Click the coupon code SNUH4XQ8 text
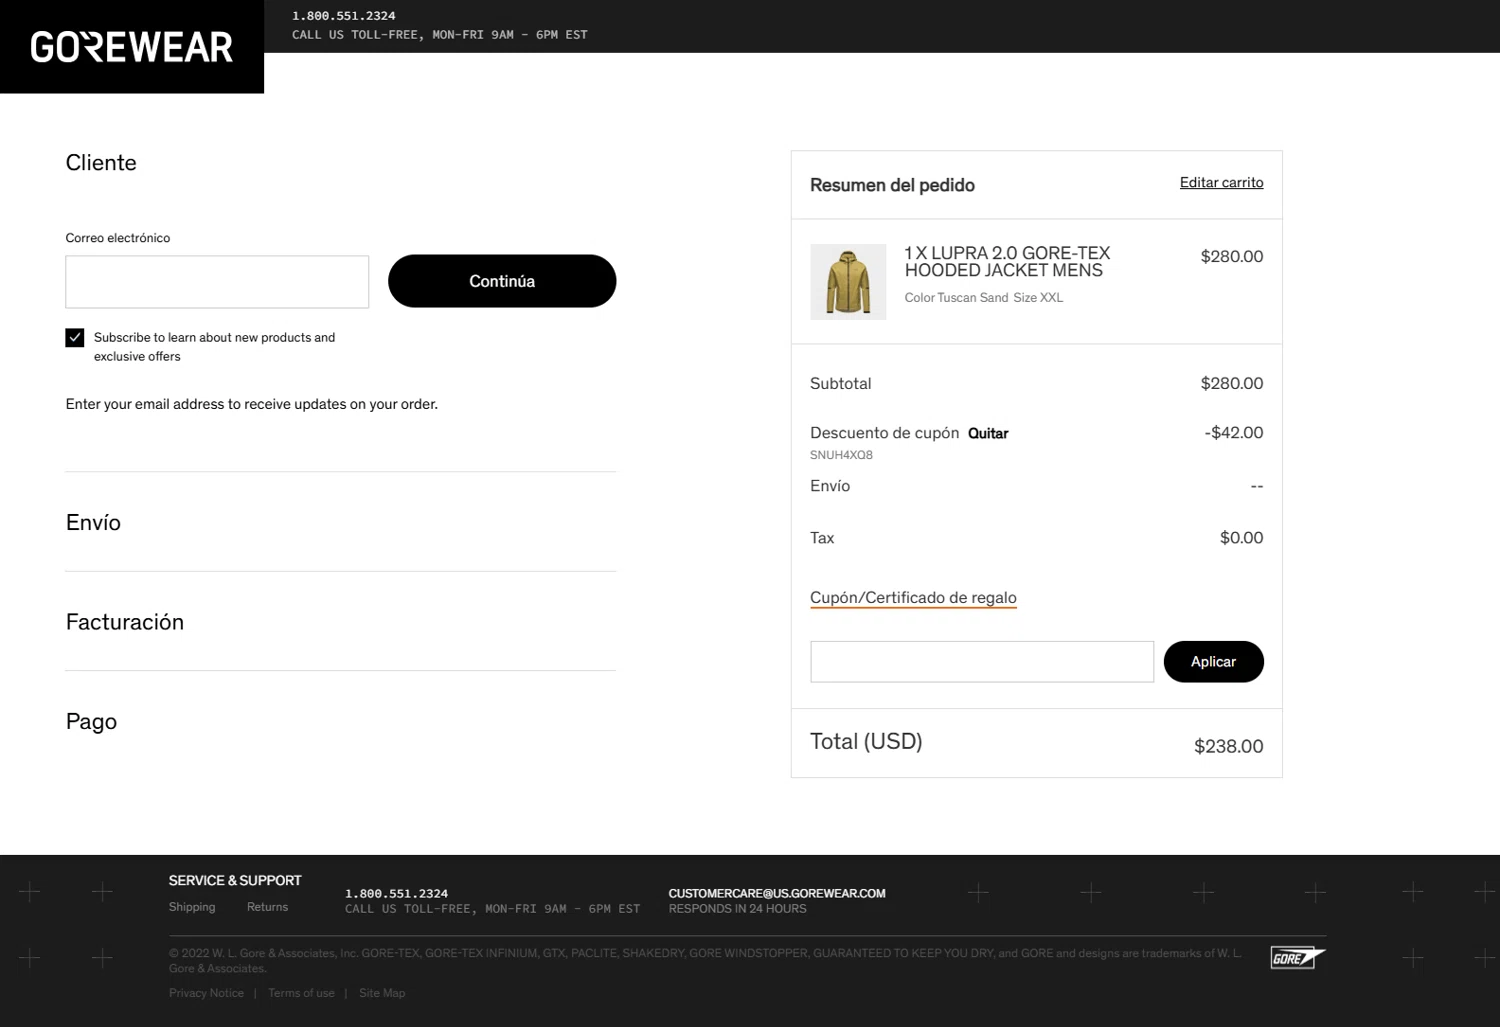 (x=841, y=455)
